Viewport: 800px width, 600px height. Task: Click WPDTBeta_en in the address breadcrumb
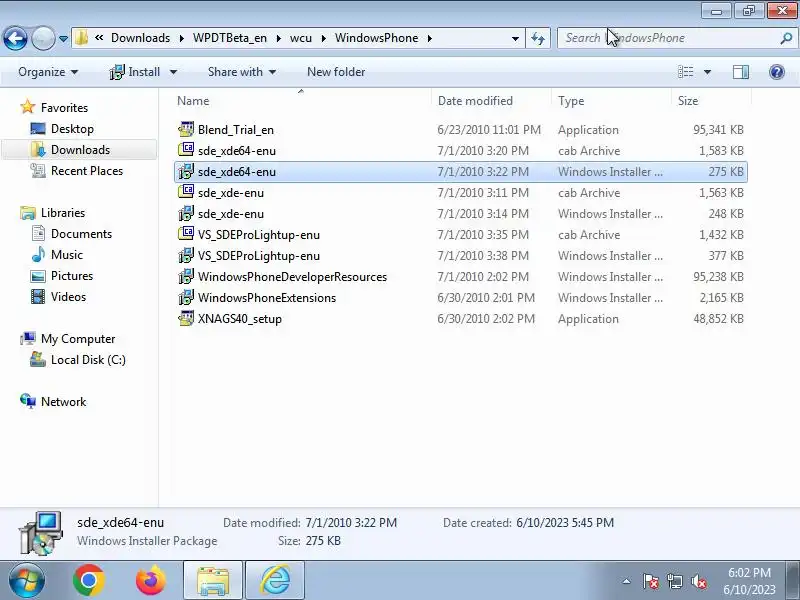(x=230, y=38)
